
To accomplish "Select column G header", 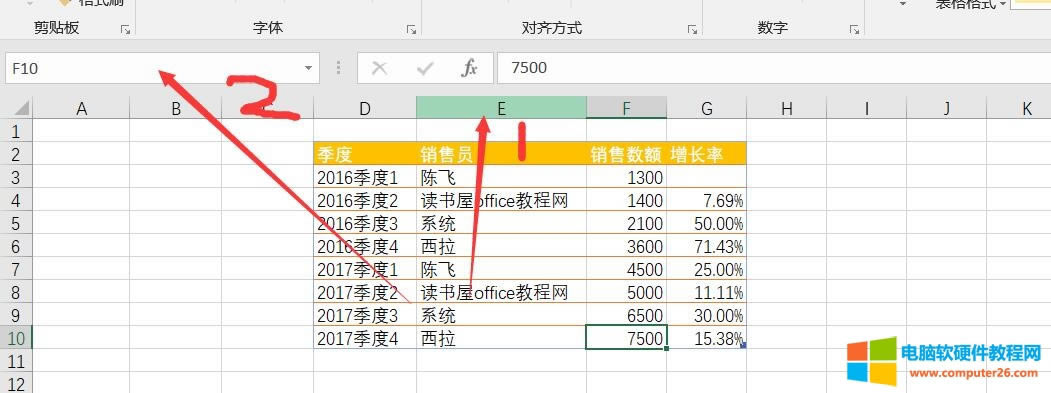I will click(706, 108).
